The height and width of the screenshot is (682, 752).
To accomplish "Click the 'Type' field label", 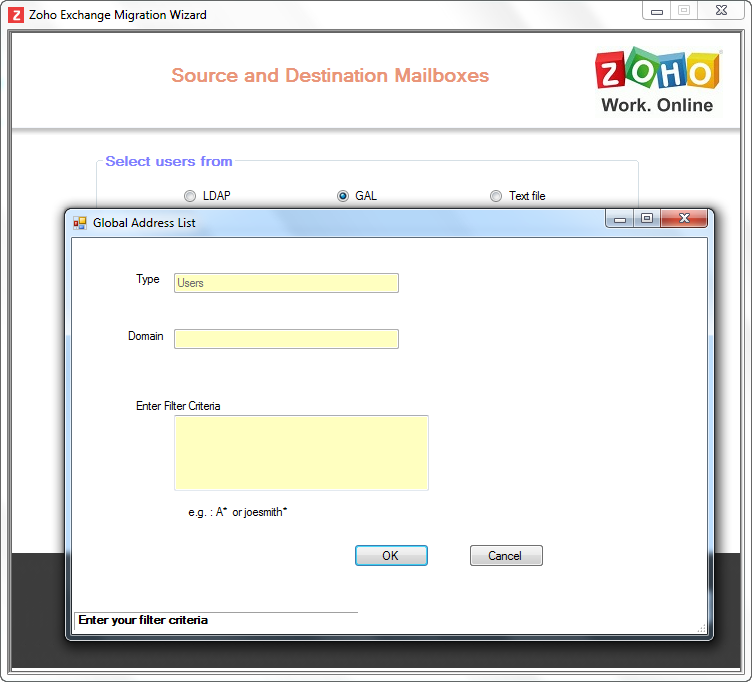I will point(148,279).
